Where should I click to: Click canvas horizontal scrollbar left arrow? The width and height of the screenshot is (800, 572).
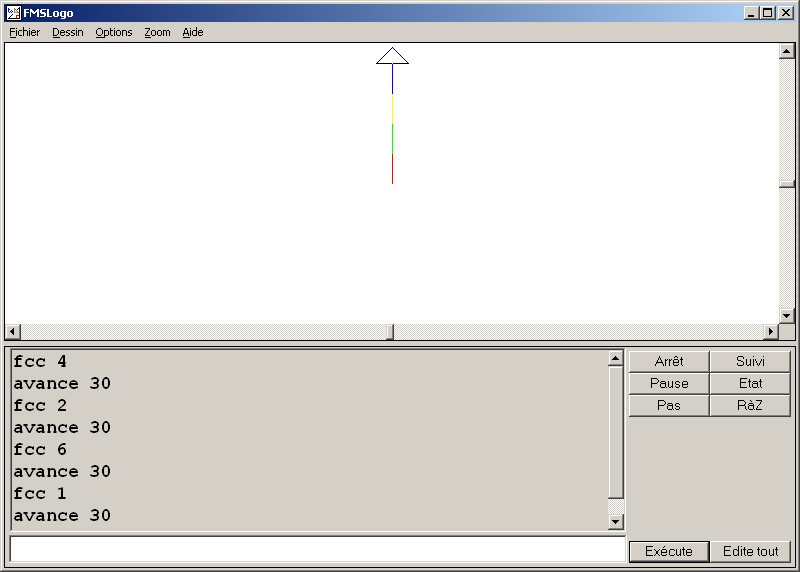(13, 332)
